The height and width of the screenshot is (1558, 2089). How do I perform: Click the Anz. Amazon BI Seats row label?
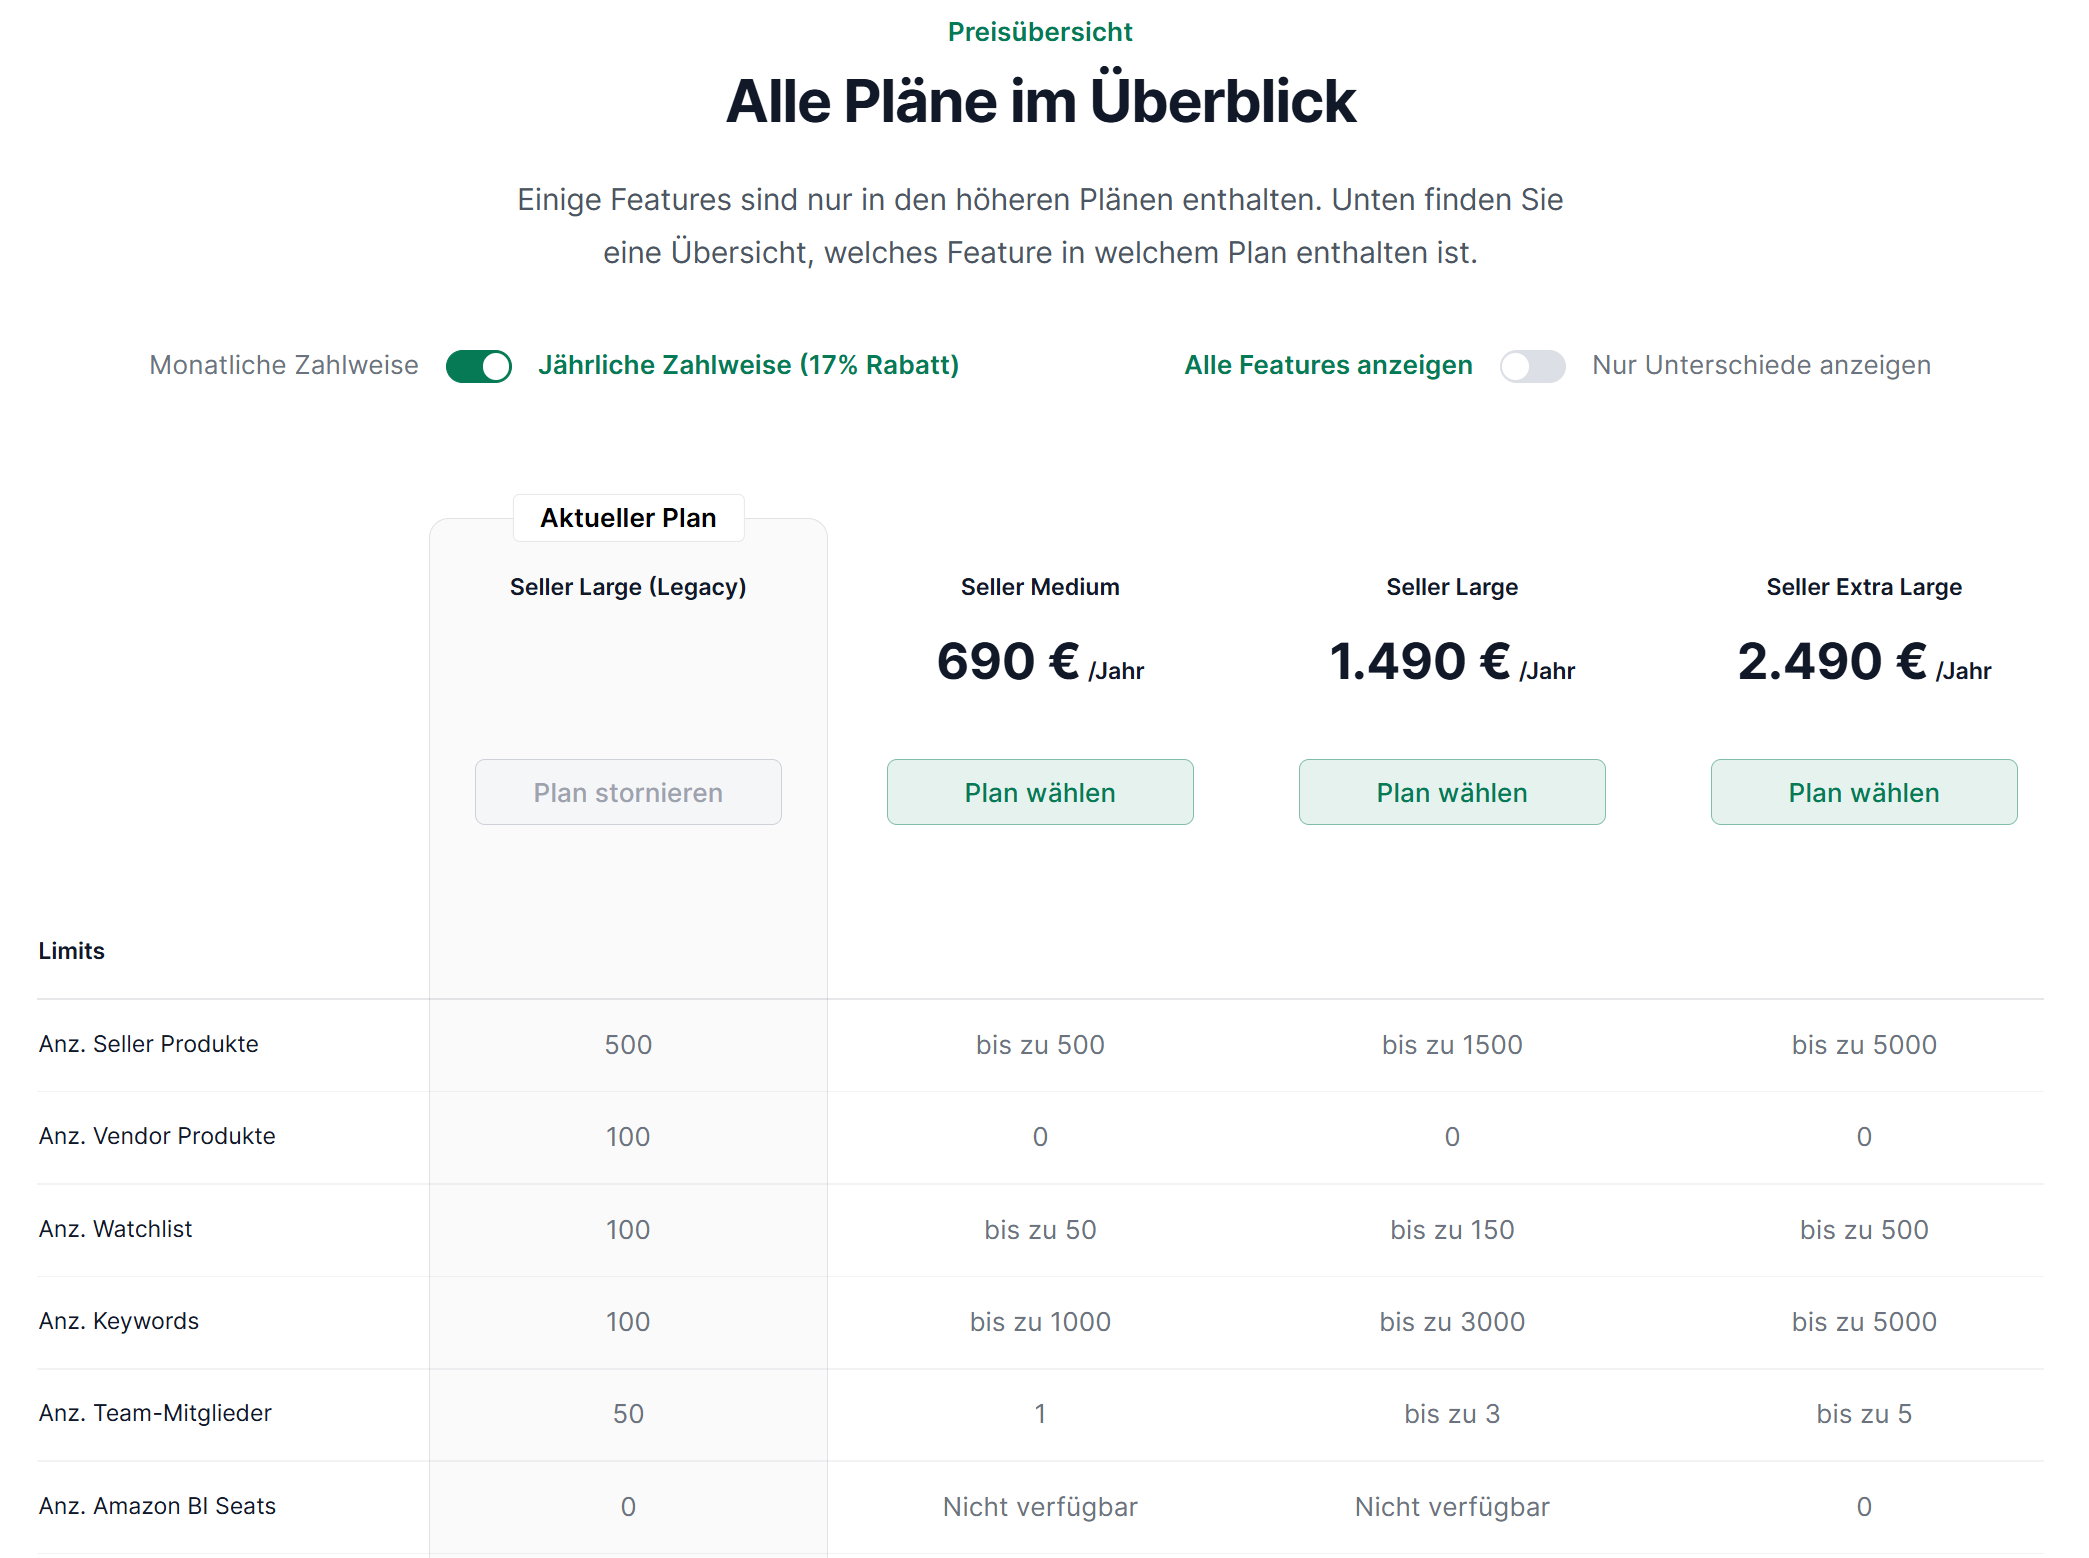pyautogui.click(x=157, y=1506)
